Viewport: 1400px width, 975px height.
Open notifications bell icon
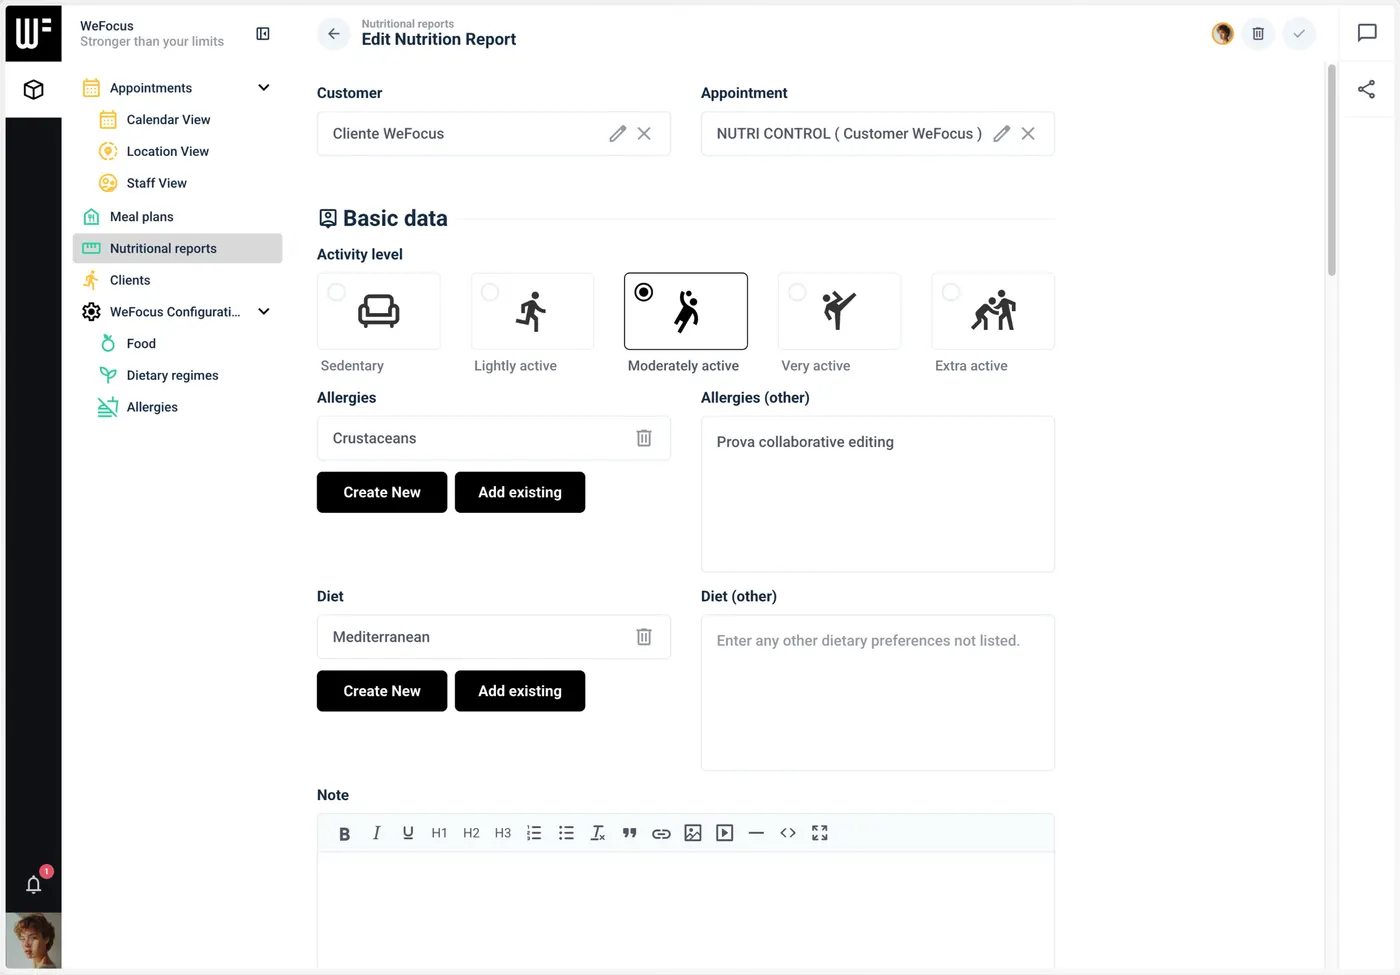tap(33, 884)
